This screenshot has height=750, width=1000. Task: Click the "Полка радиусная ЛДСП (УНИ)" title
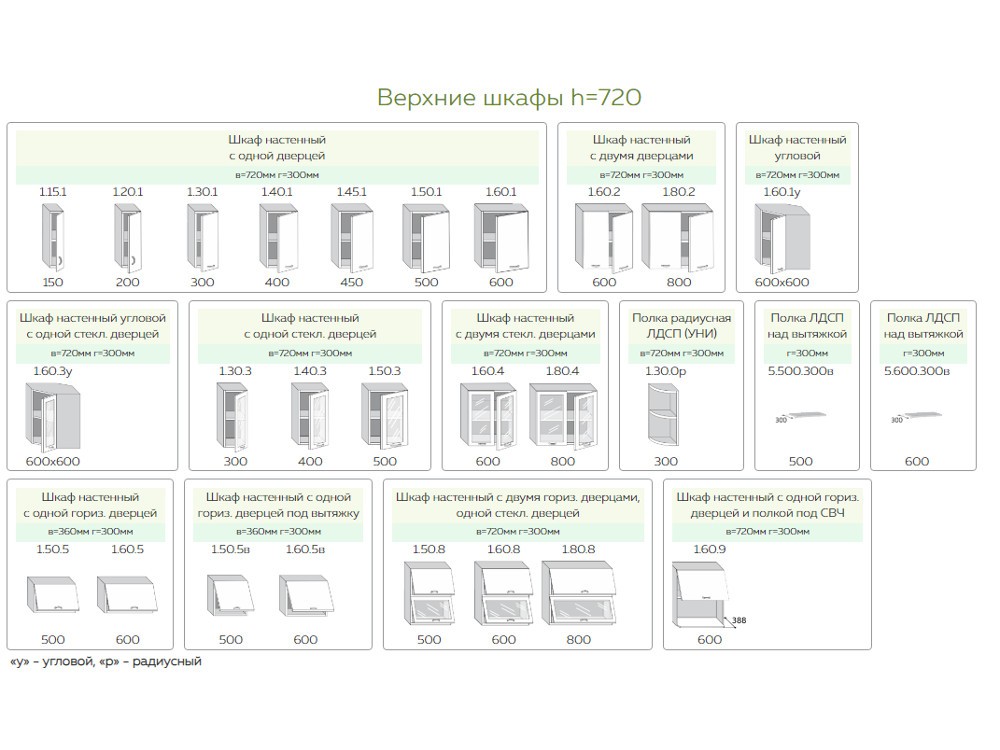(x=681, y=326)
